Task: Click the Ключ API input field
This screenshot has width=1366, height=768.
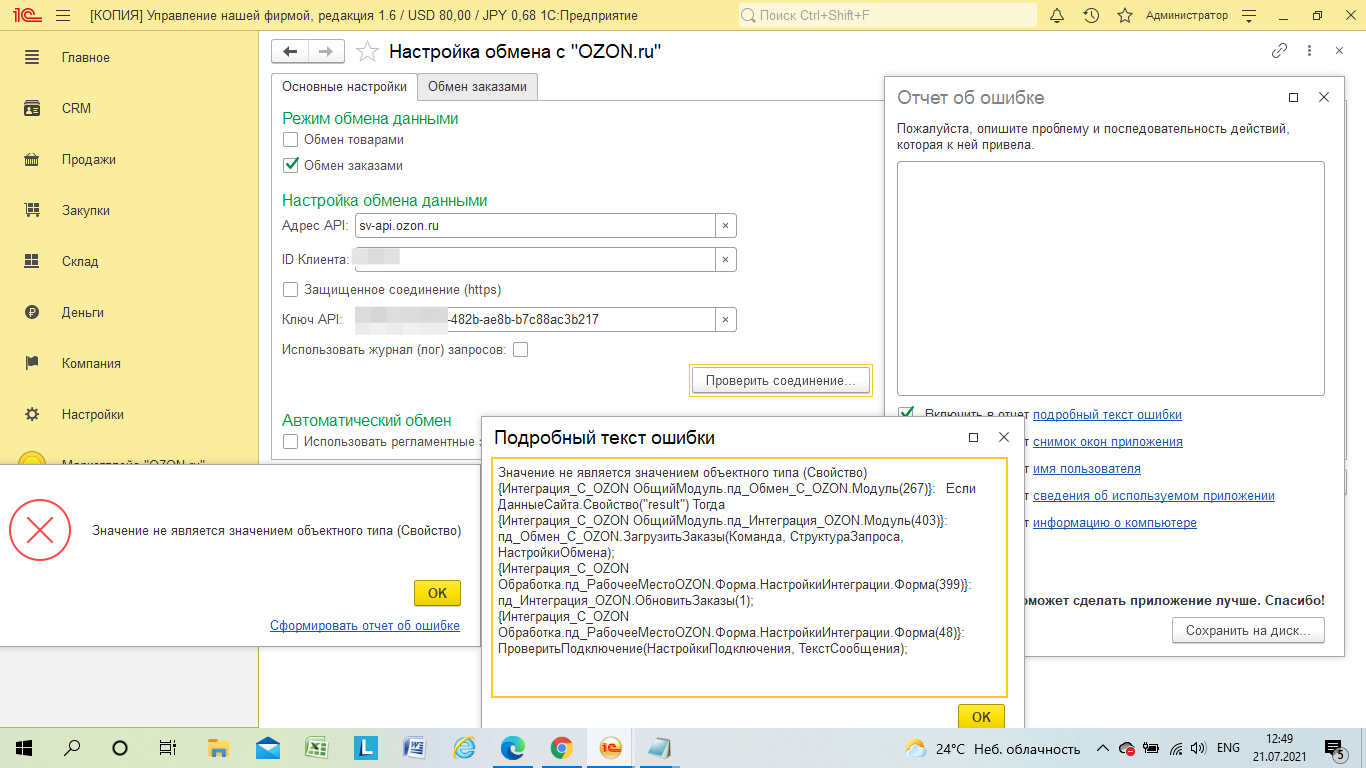Action: [535, 320]
